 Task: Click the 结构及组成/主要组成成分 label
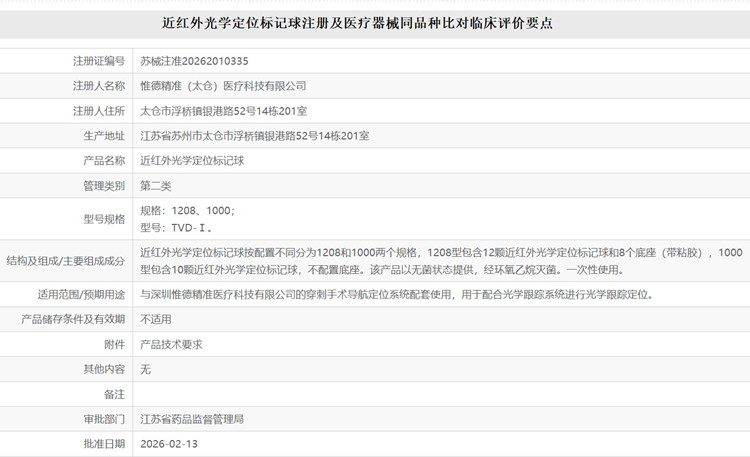[x=66, y=261]
